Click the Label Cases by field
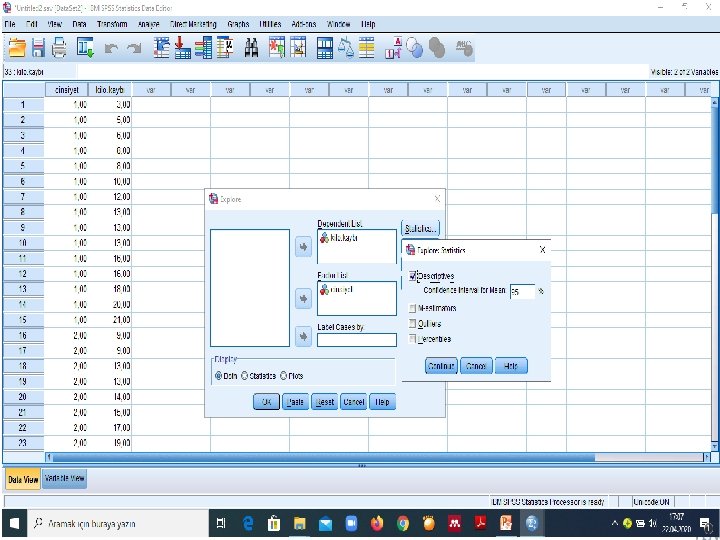The height and width of the screenshot is (540, 720). [357, 340]
